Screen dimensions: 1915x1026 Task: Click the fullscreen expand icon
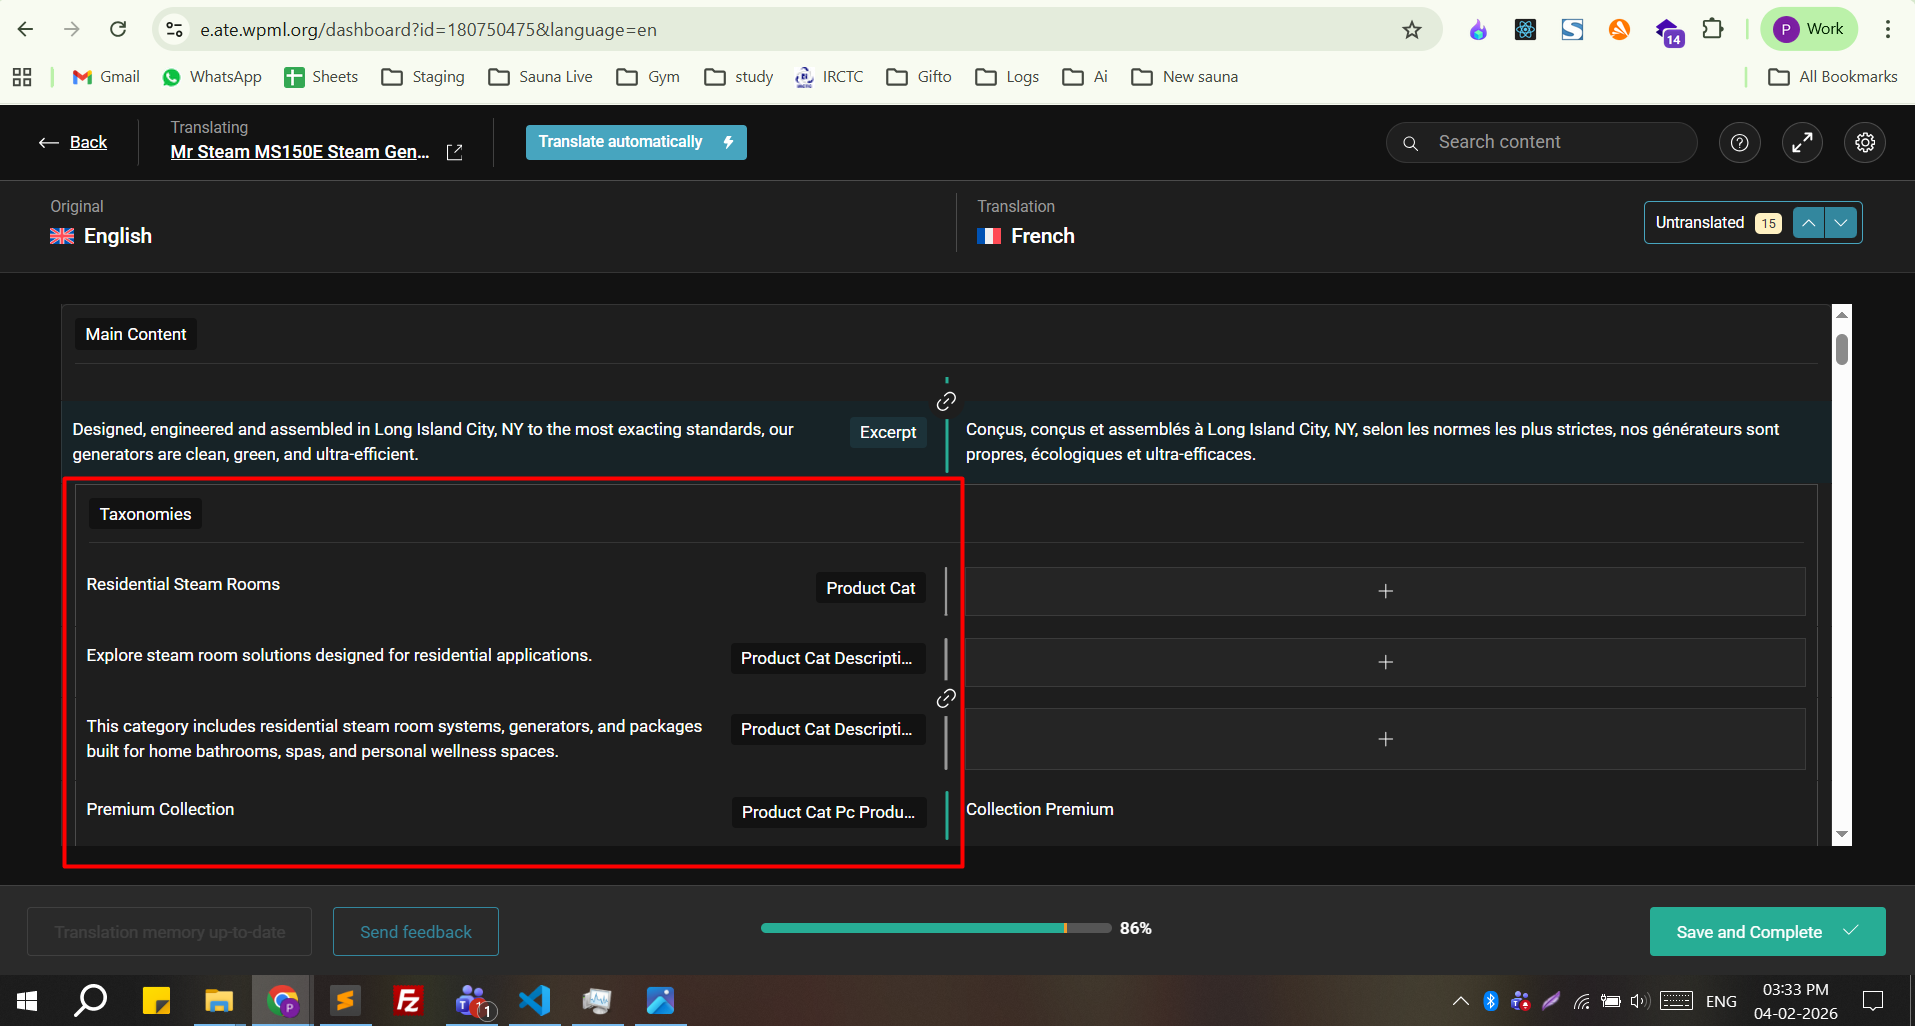1802,143
